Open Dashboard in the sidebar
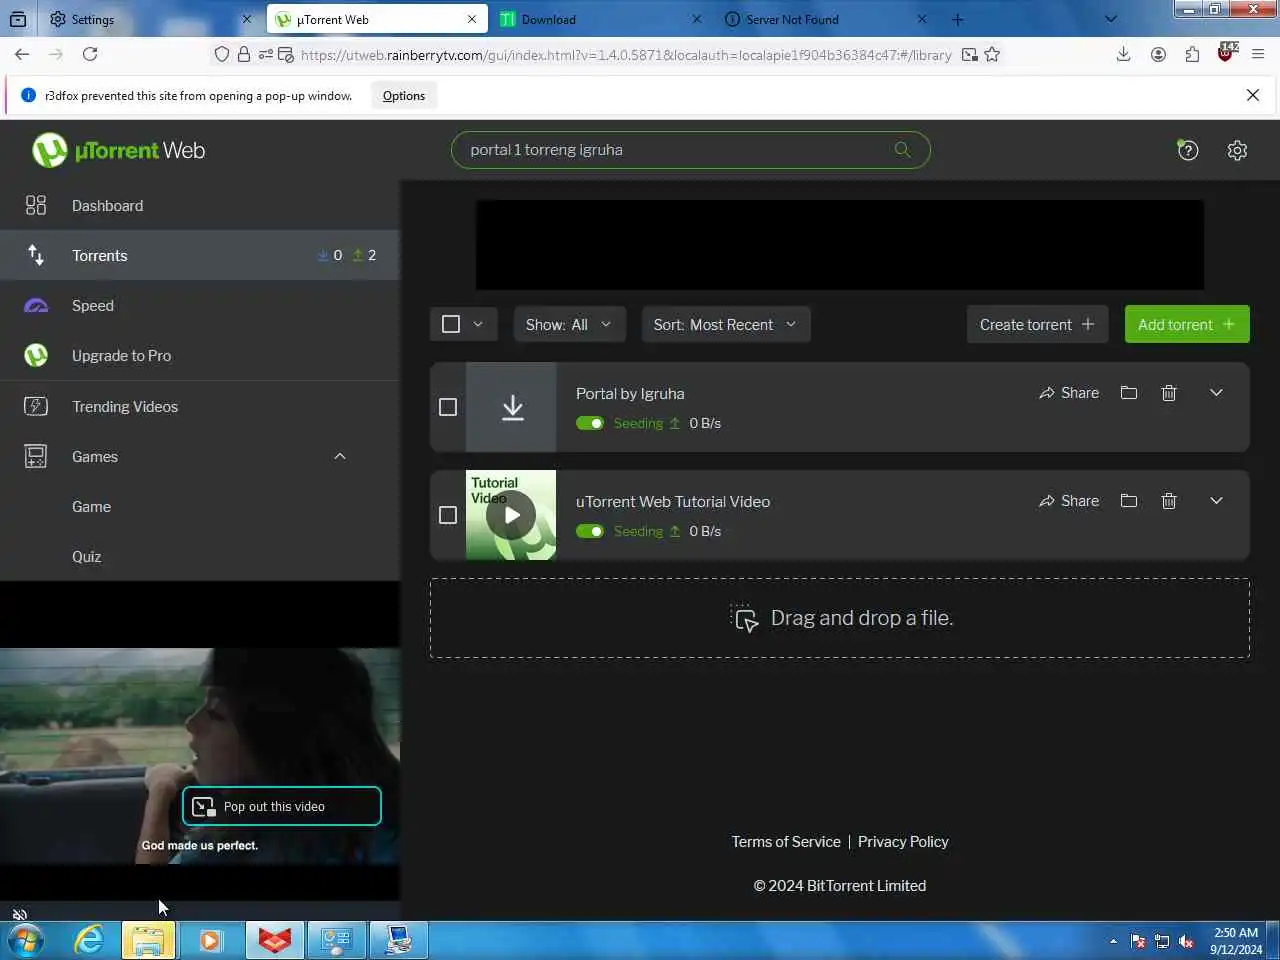The width and height of the screenshot is (1280, 960). click(x=200, y=205)
